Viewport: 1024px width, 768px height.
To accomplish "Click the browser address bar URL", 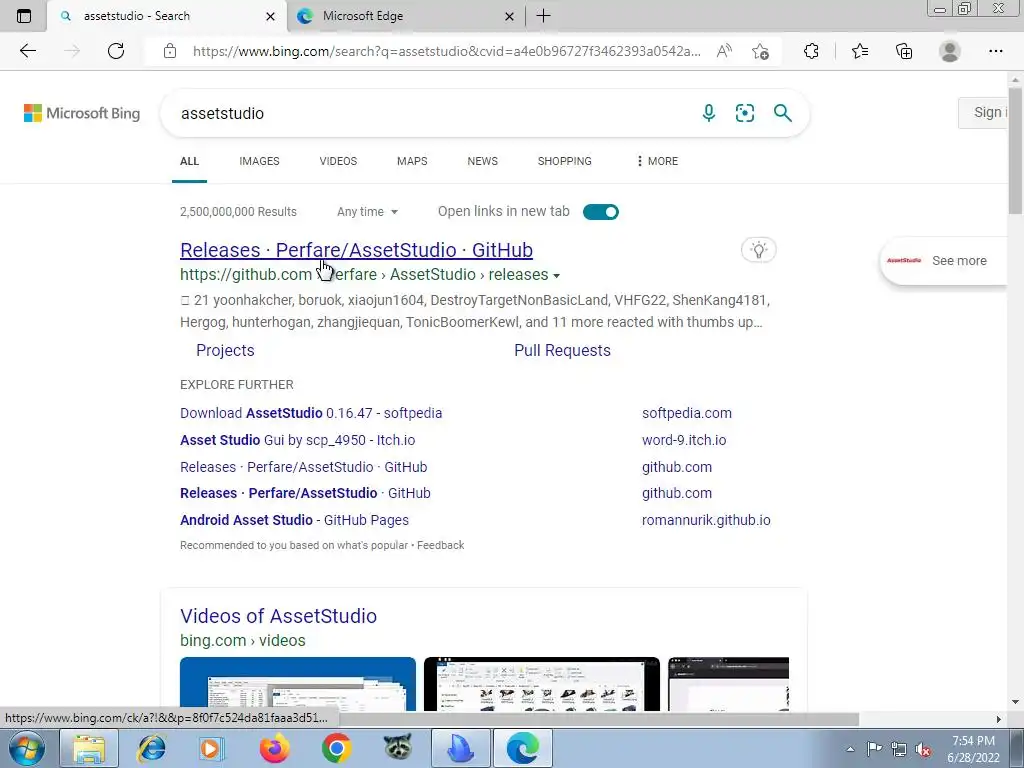I will pos(447,51).
